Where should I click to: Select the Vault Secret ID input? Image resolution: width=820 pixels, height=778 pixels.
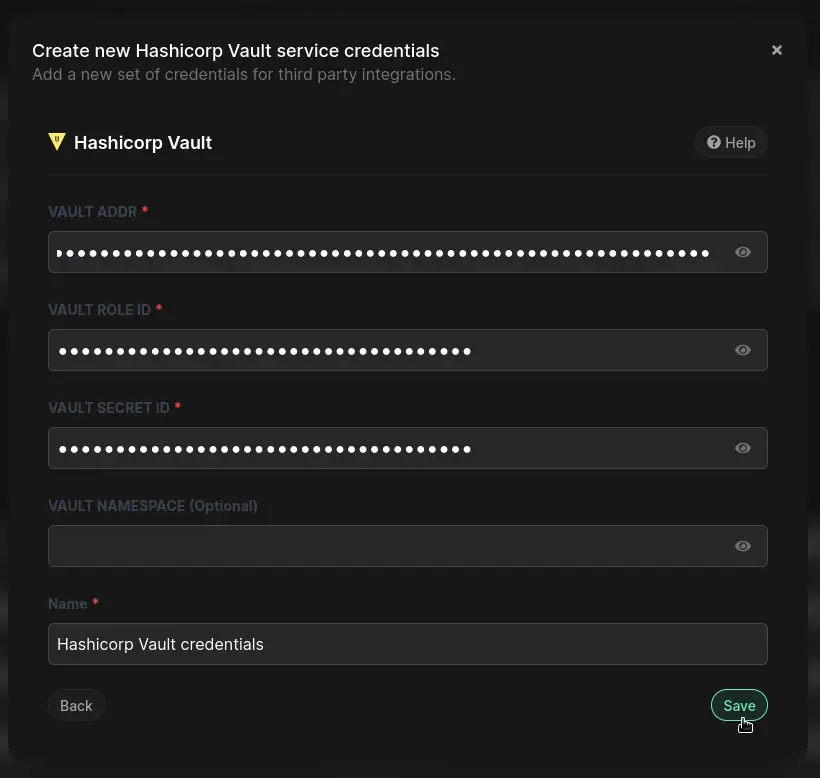point(385,448)
